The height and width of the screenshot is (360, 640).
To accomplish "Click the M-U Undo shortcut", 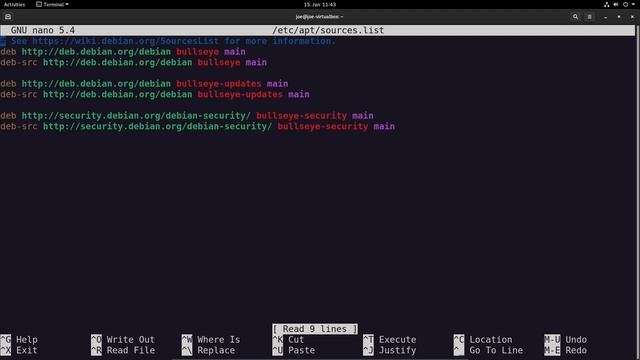I will click(566, 340).
